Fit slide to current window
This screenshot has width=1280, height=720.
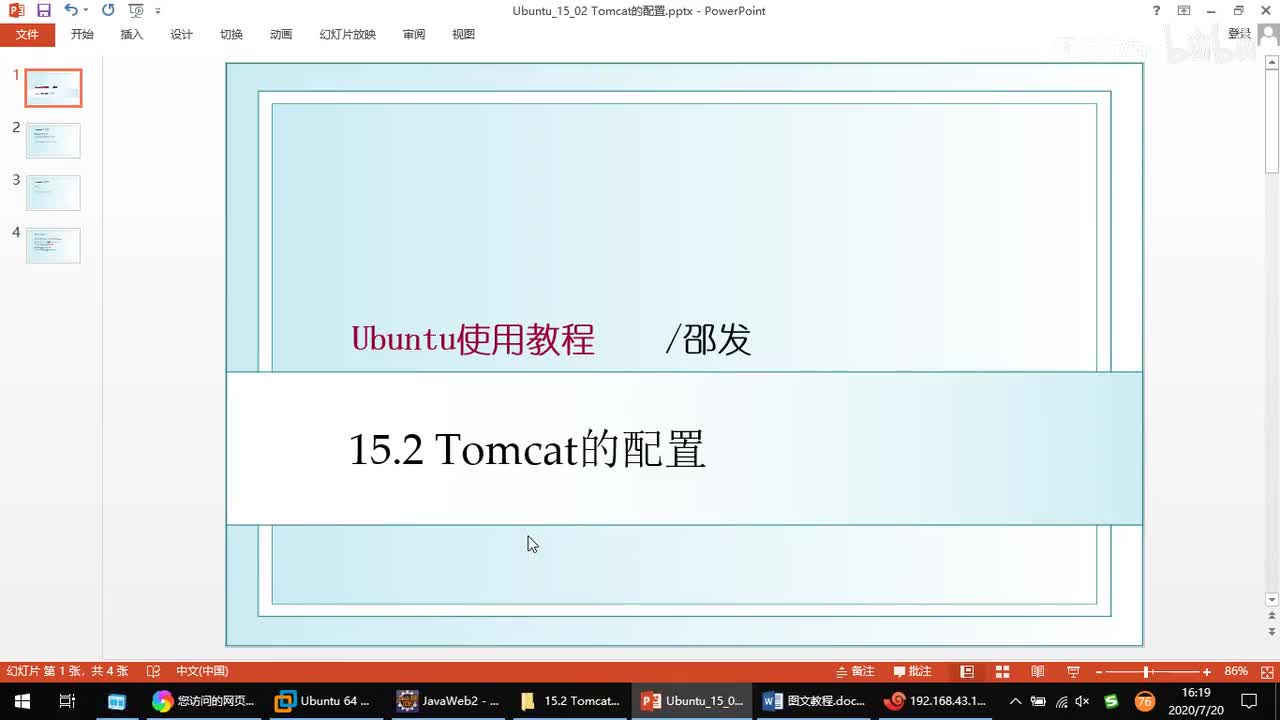click(1266, 671)
